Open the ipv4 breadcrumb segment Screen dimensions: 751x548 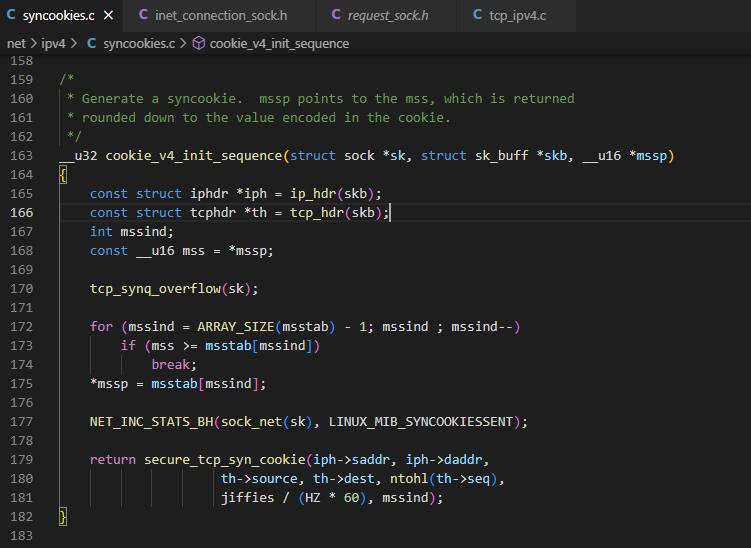(x=53, y=44)
